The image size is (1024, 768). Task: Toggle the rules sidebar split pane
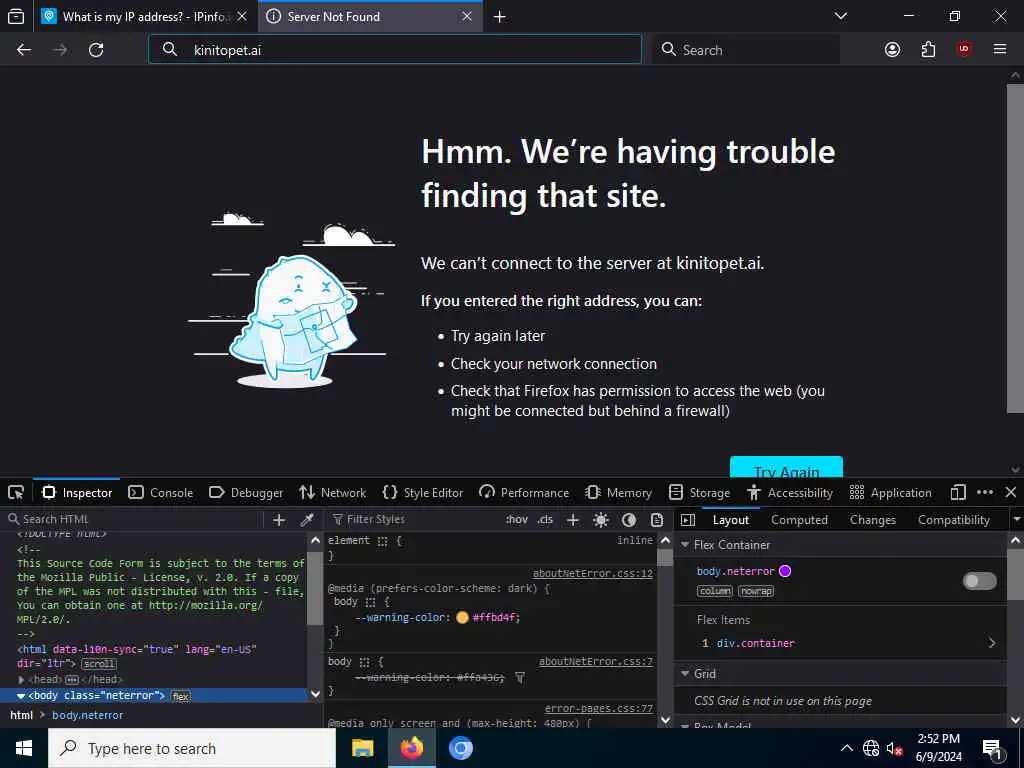(688, 520)
